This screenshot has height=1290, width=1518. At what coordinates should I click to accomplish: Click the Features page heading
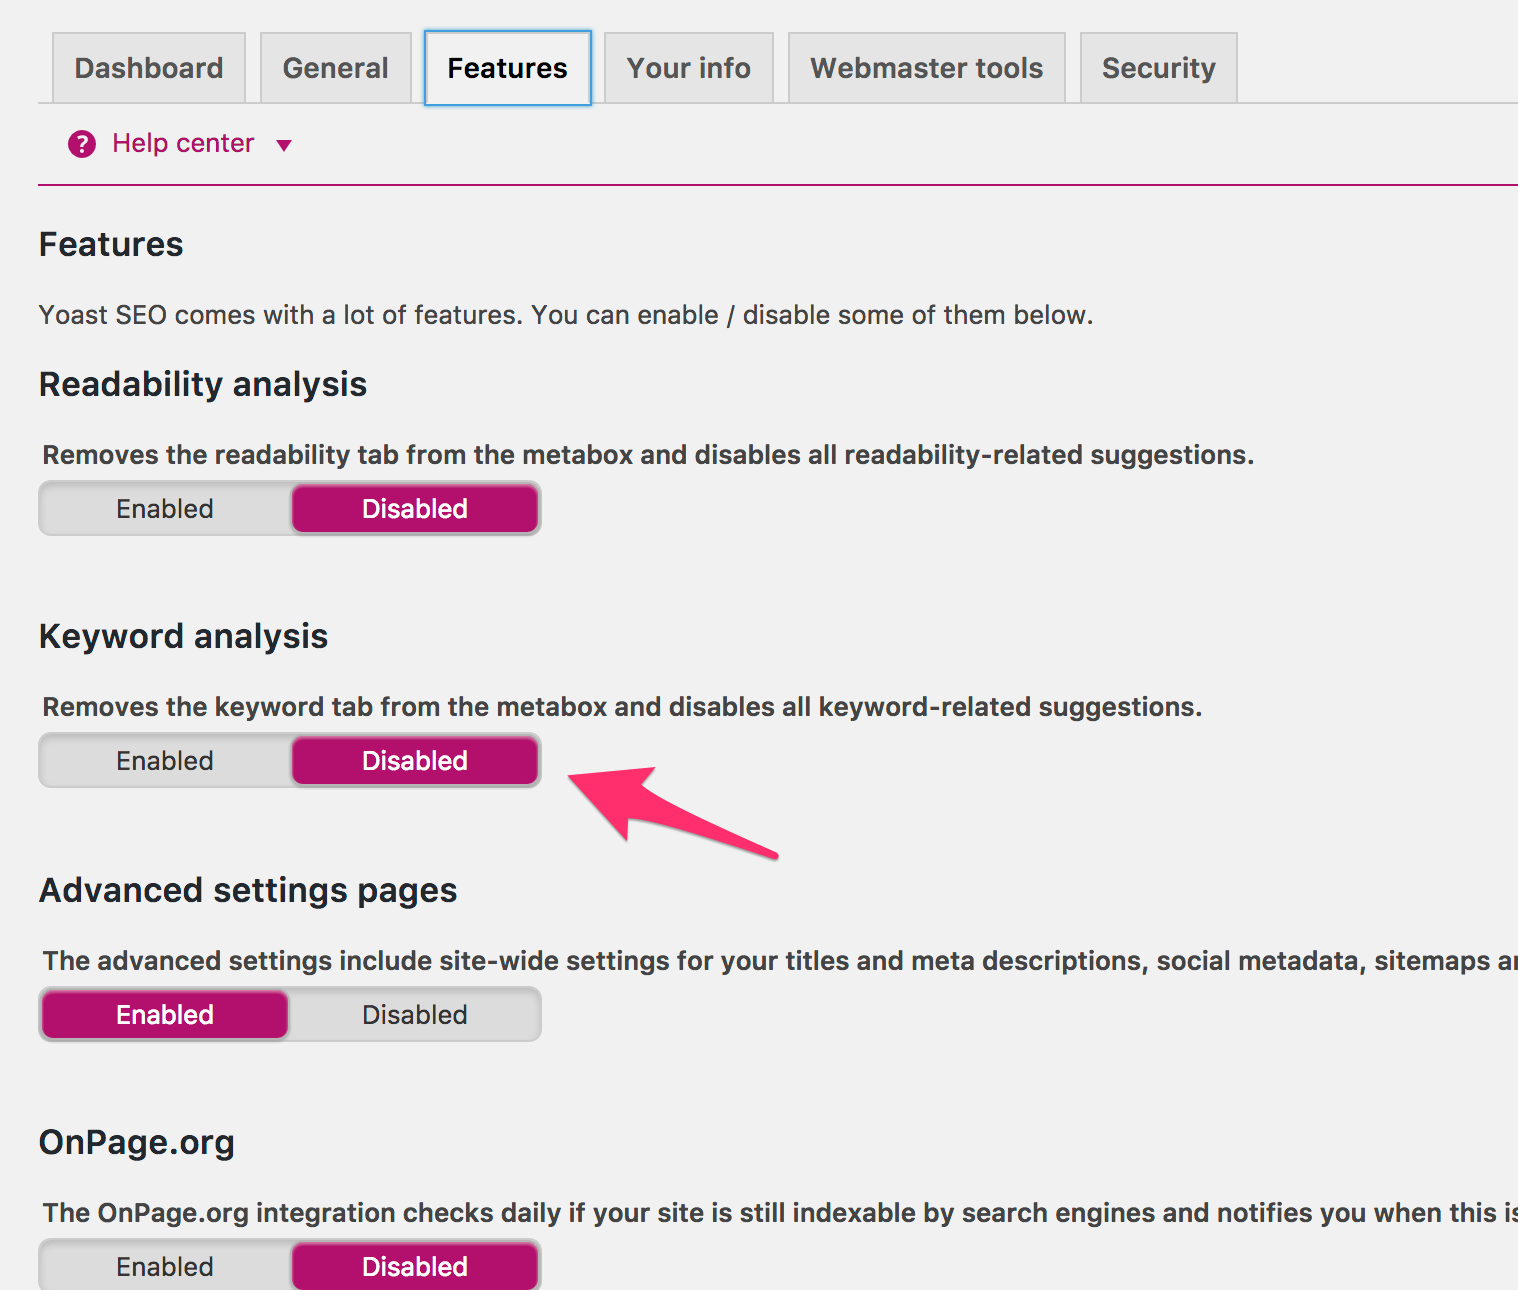(111, 245)
